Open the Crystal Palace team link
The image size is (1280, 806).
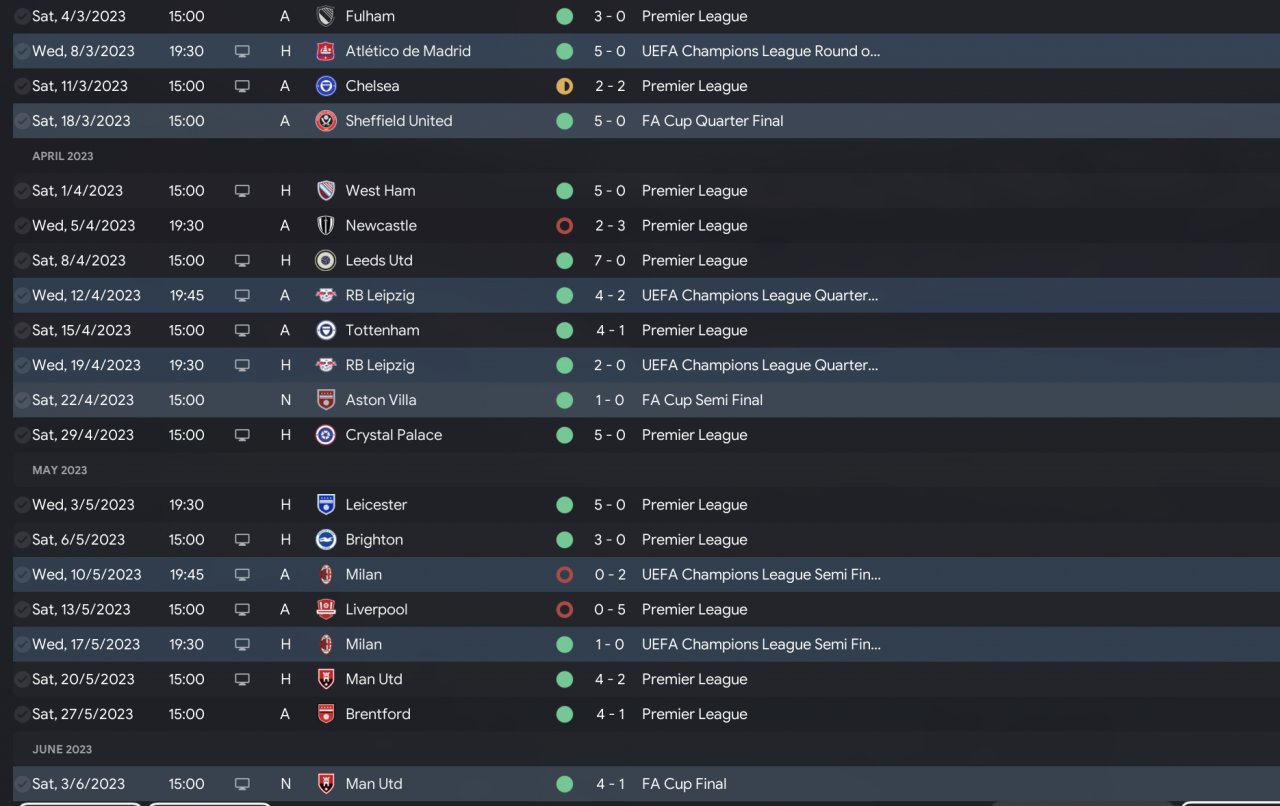click(x=393, y=435)
